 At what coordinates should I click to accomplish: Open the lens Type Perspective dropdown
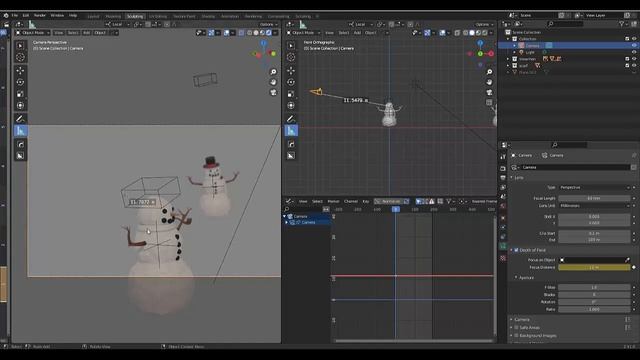click(x=595, y=187)
